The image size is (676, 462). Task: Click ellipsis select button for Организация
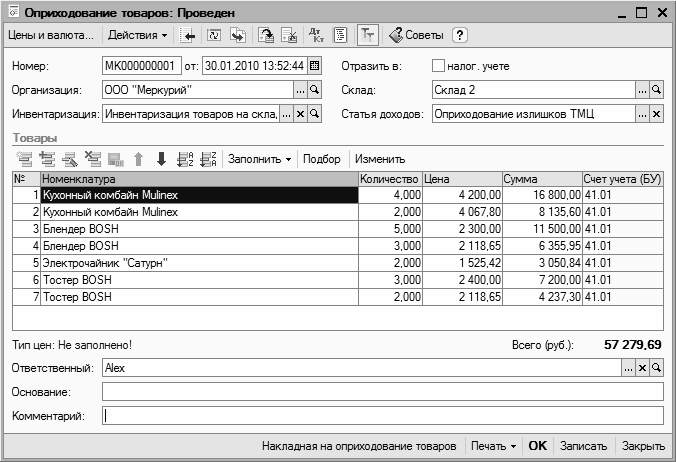[300, 90]
